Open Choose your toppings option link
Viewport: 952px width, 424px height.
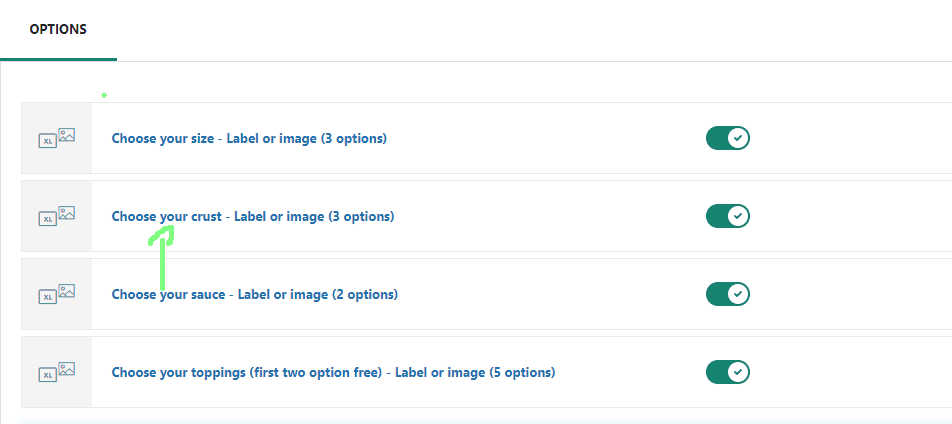[x=333, y=372]
